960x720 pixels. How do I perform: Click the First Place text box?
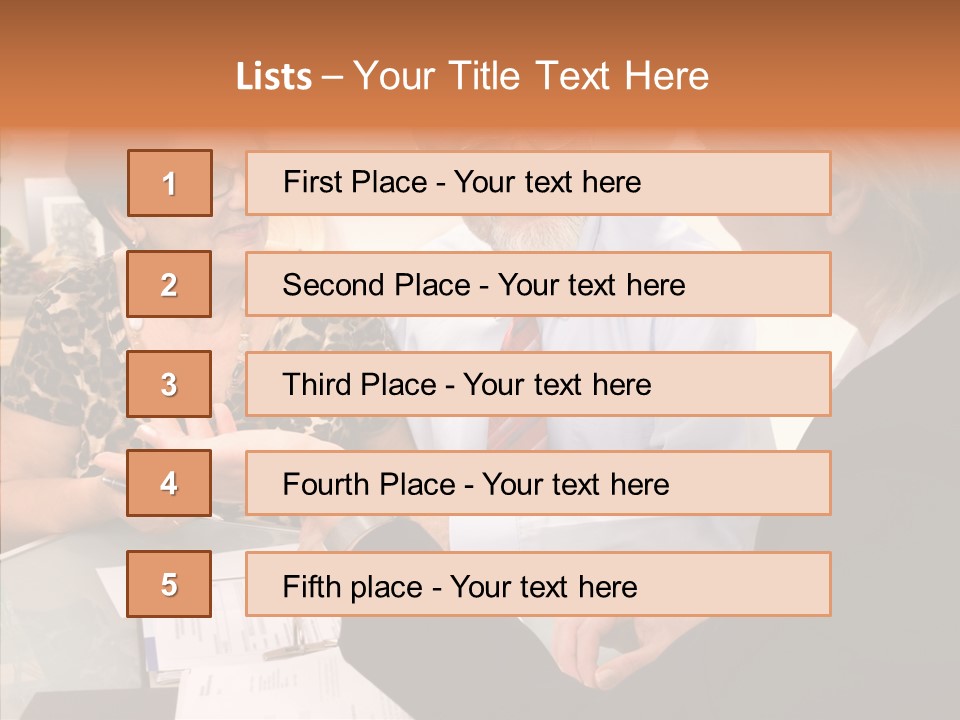coord(538,183)
